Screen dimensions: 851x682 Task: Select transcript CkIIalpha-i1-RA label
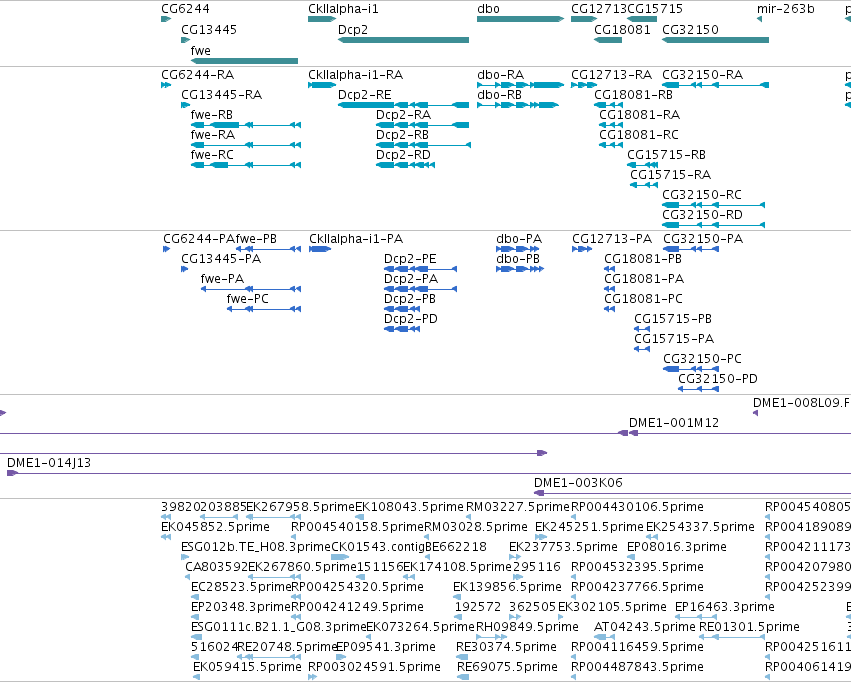[355, 74]
